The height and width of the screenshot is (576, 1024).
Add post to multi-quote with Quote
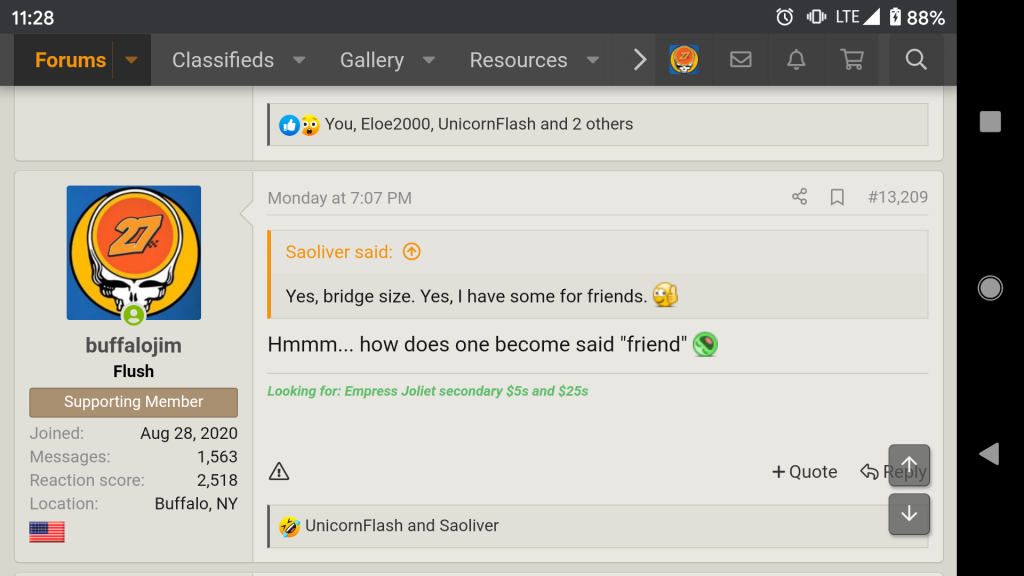[805, 472]
